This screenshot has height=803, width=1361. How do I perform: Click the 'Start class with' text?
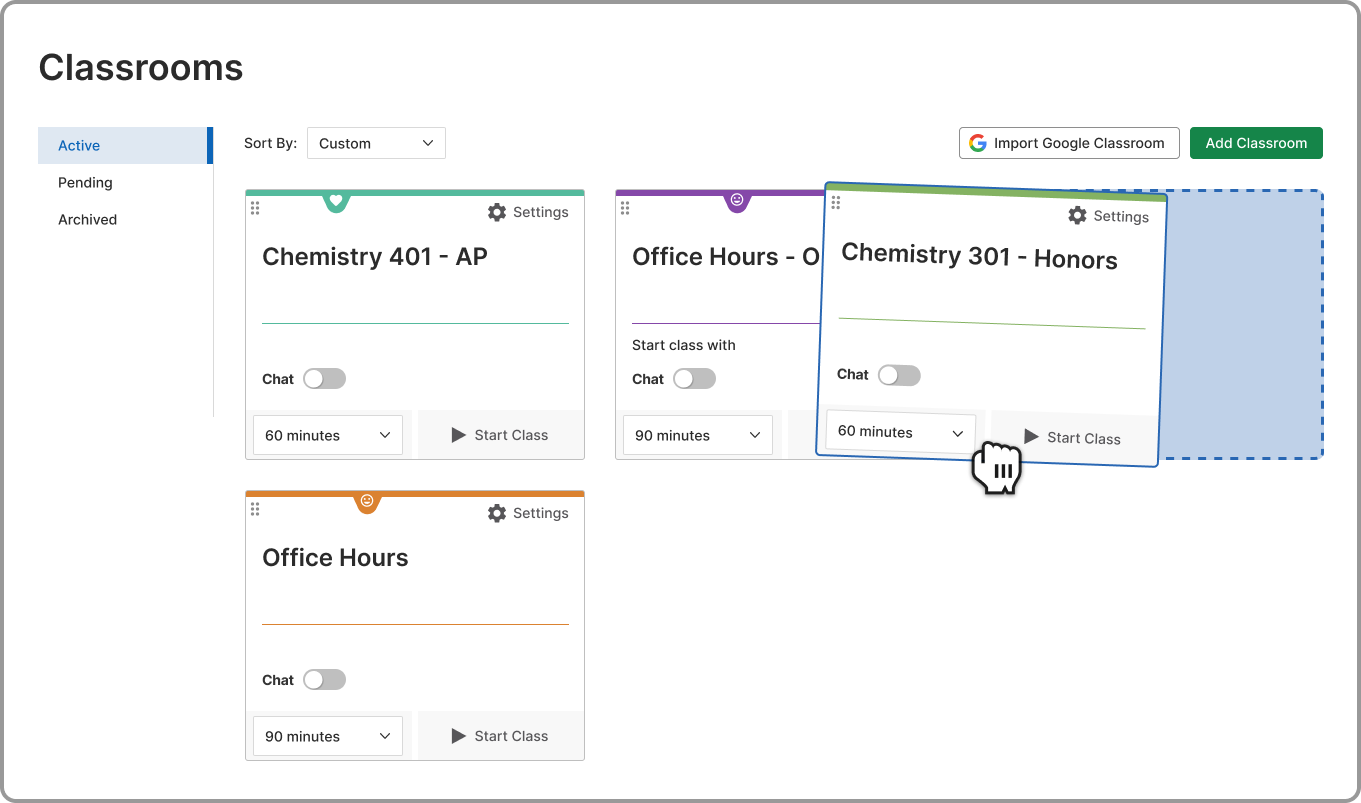[684, 345]
